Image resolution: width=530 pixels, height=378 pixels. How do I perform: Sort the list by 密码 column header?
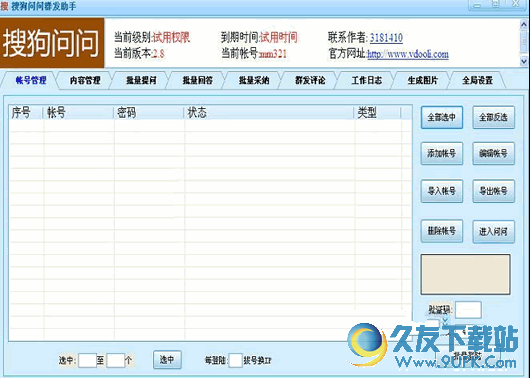point(149,112)
